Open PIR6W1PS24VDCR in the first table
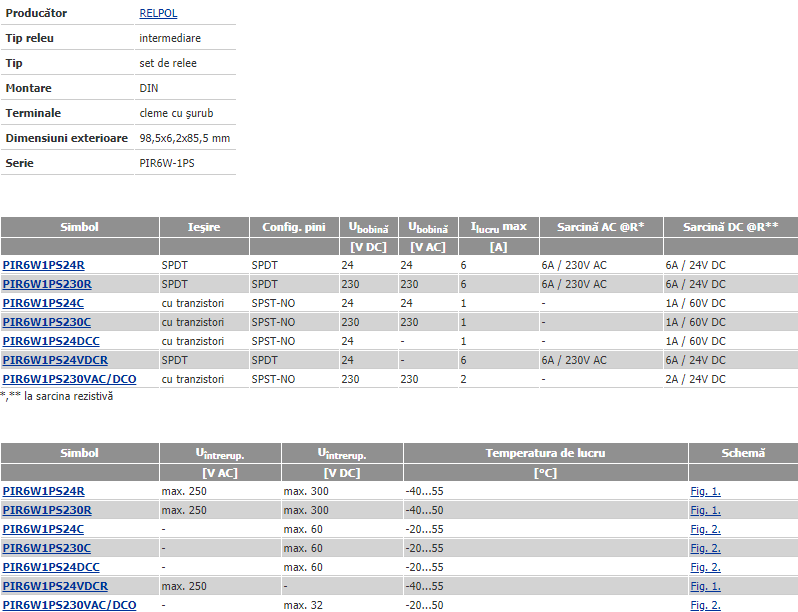Viewport: 798px width, 612px height. [x=55, y=360]
